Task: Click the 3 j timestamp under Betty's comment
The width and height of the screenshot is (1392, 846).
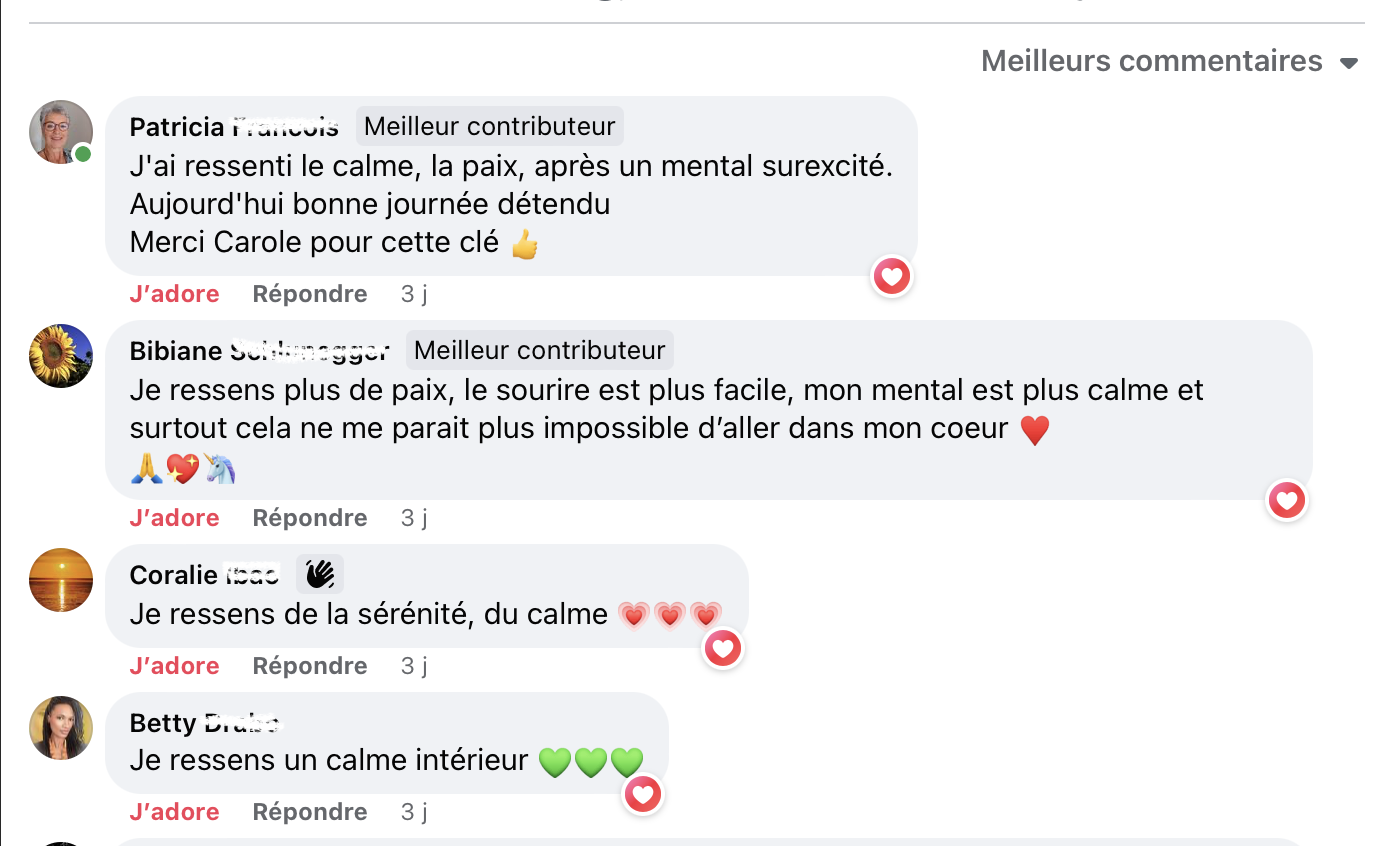Action: (x=414, y=812)
